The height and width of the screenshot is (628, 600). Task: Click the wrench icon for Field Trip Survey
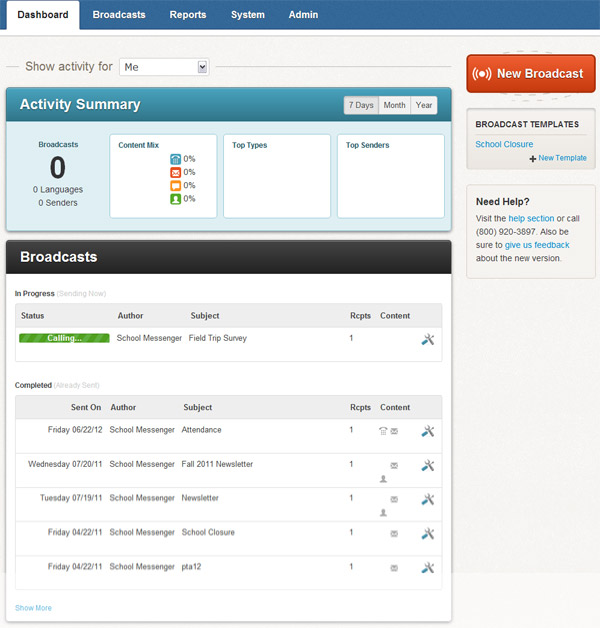point(428,339)
